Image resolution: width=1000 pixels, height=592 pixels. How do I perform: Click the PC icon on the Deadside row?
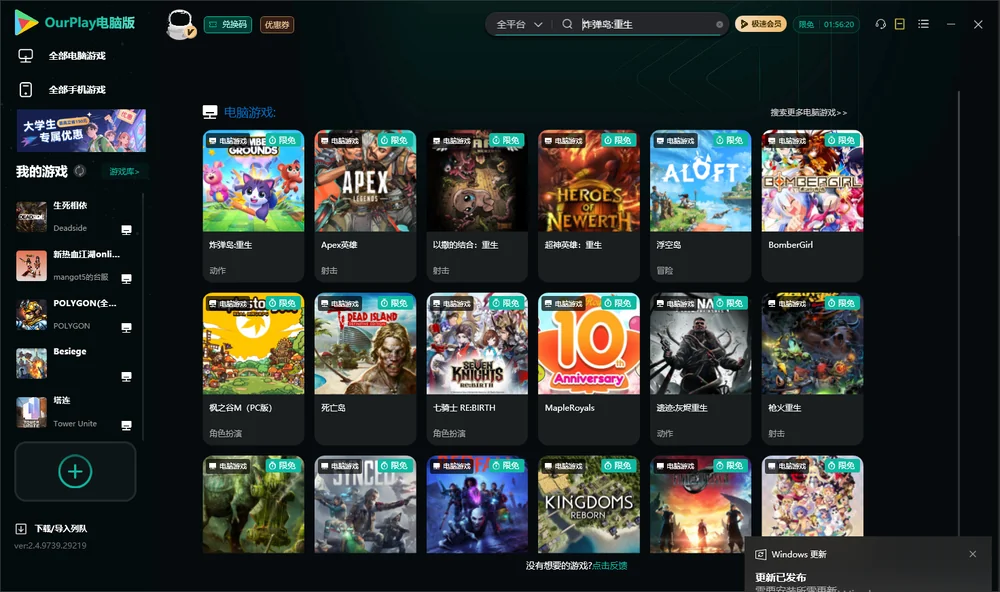coord(126,230)
